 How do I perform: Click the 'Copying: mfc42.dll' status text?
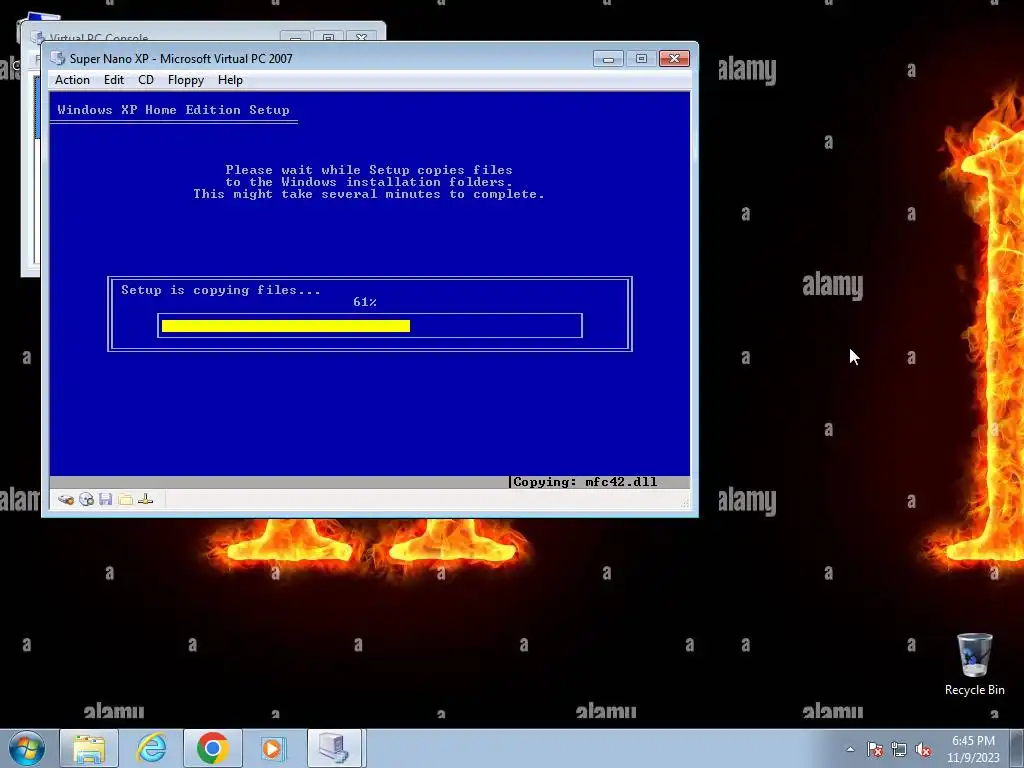point(585,482)
